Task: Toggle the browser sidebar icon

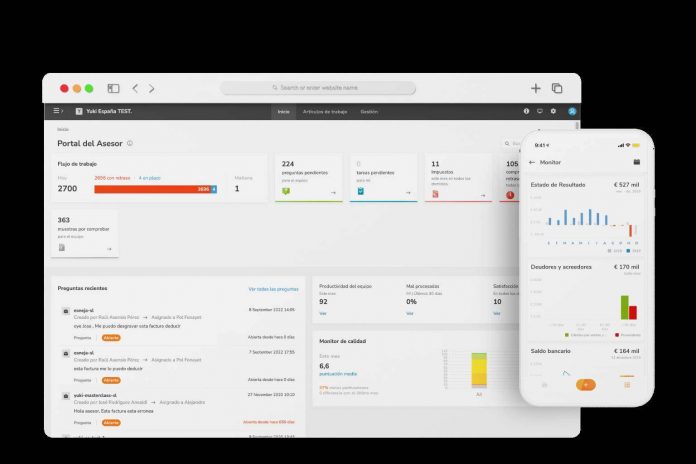Action: pyautogui.click(x=113, y=88)
